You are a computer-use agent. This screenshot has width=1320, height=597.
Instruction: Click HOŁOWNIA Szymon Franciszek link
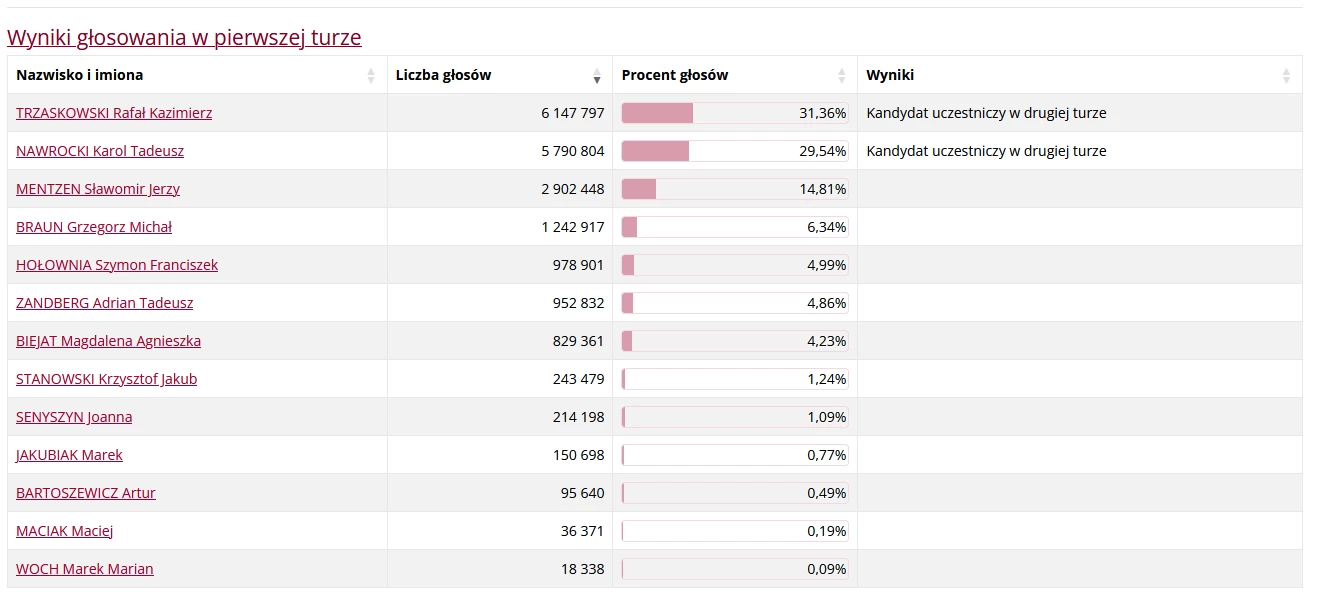pos(117,265)
